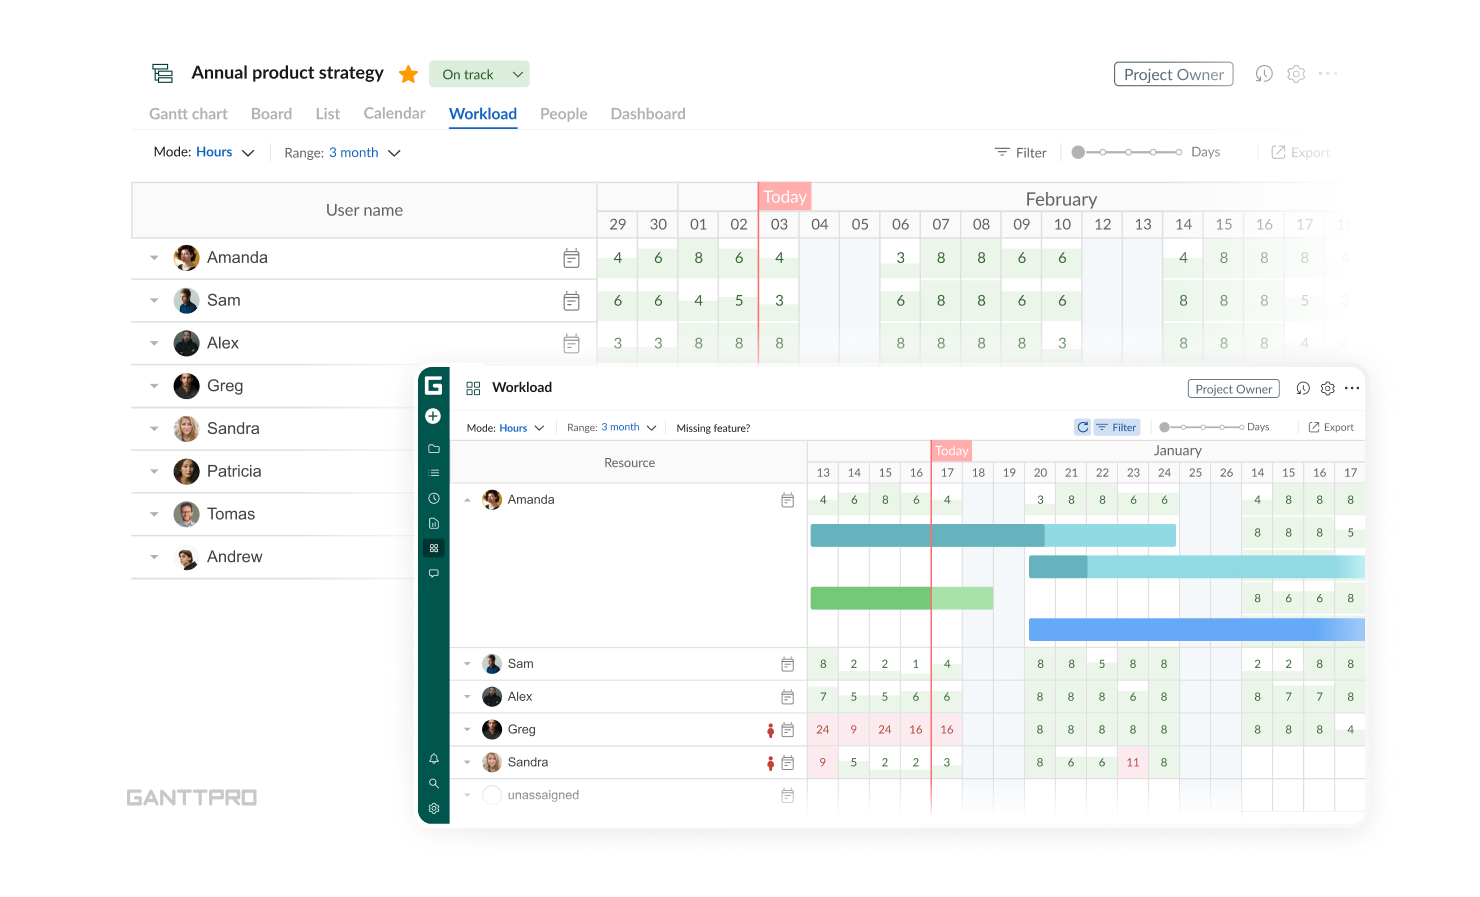The image size is (1480, 897).
Task: Switch to the Board tab
Action: (x=271, y=113)
